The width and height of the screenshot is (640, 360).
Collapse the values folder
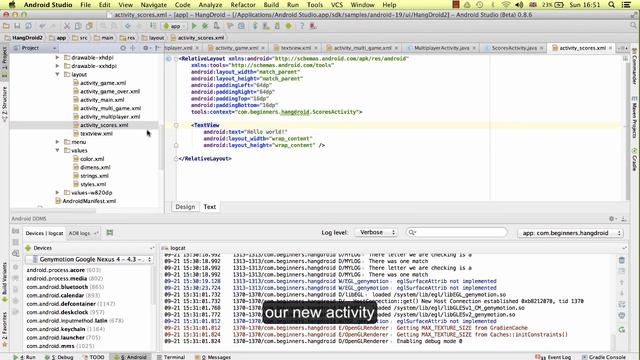tap(58, 150)
